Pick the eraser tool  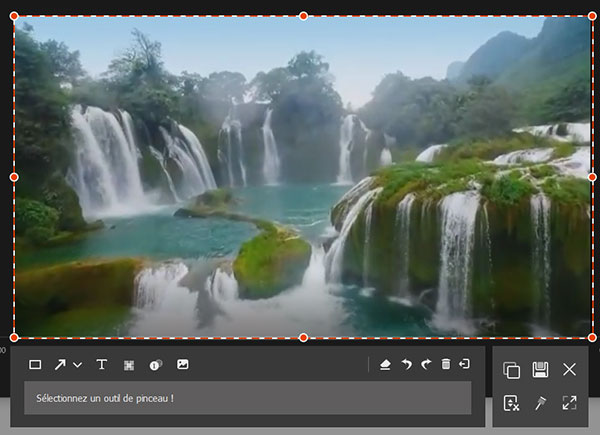(386, 365)
